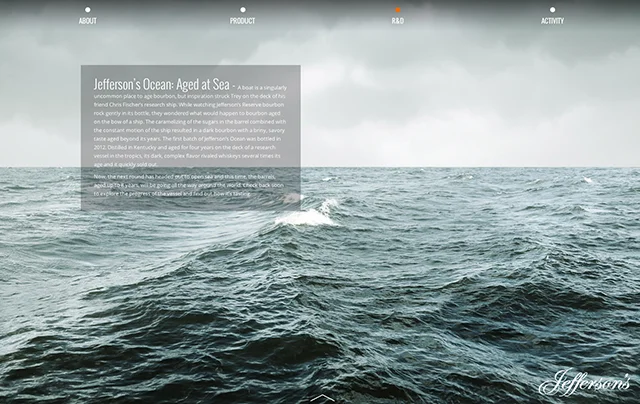Click the white dot above PRODUCT

(243, 9)
